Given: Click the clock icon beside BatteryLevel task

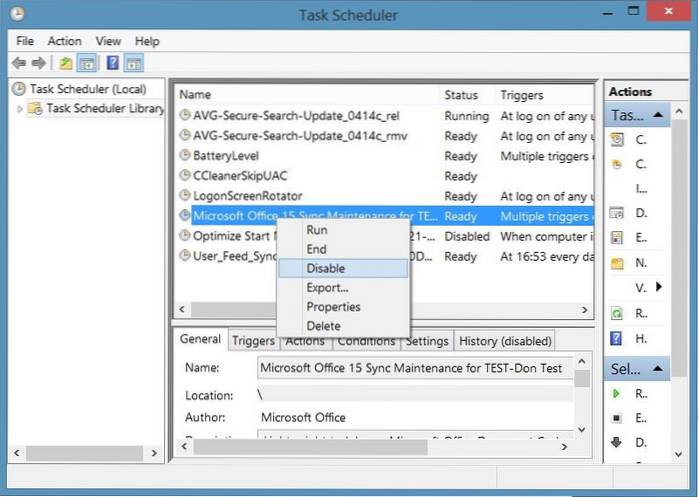Looking at the screenshot, I should coord(184,156).
